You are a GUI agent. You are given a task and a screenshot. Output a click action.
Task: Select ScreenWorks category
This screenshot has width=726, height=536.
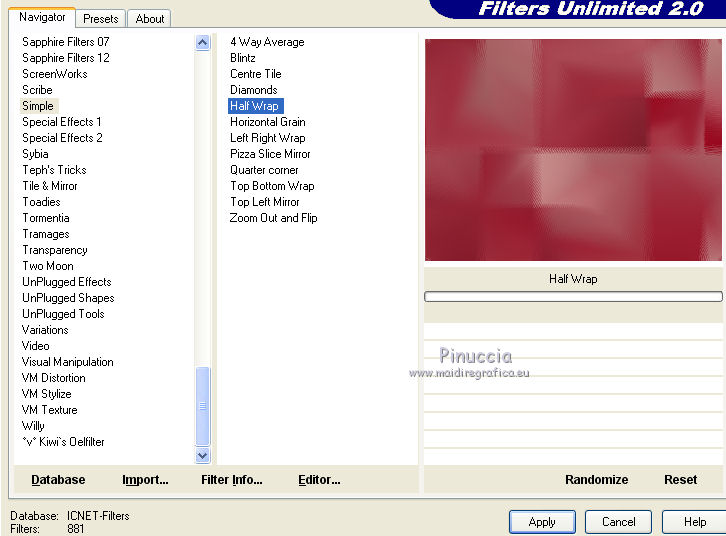pos(55,74)
